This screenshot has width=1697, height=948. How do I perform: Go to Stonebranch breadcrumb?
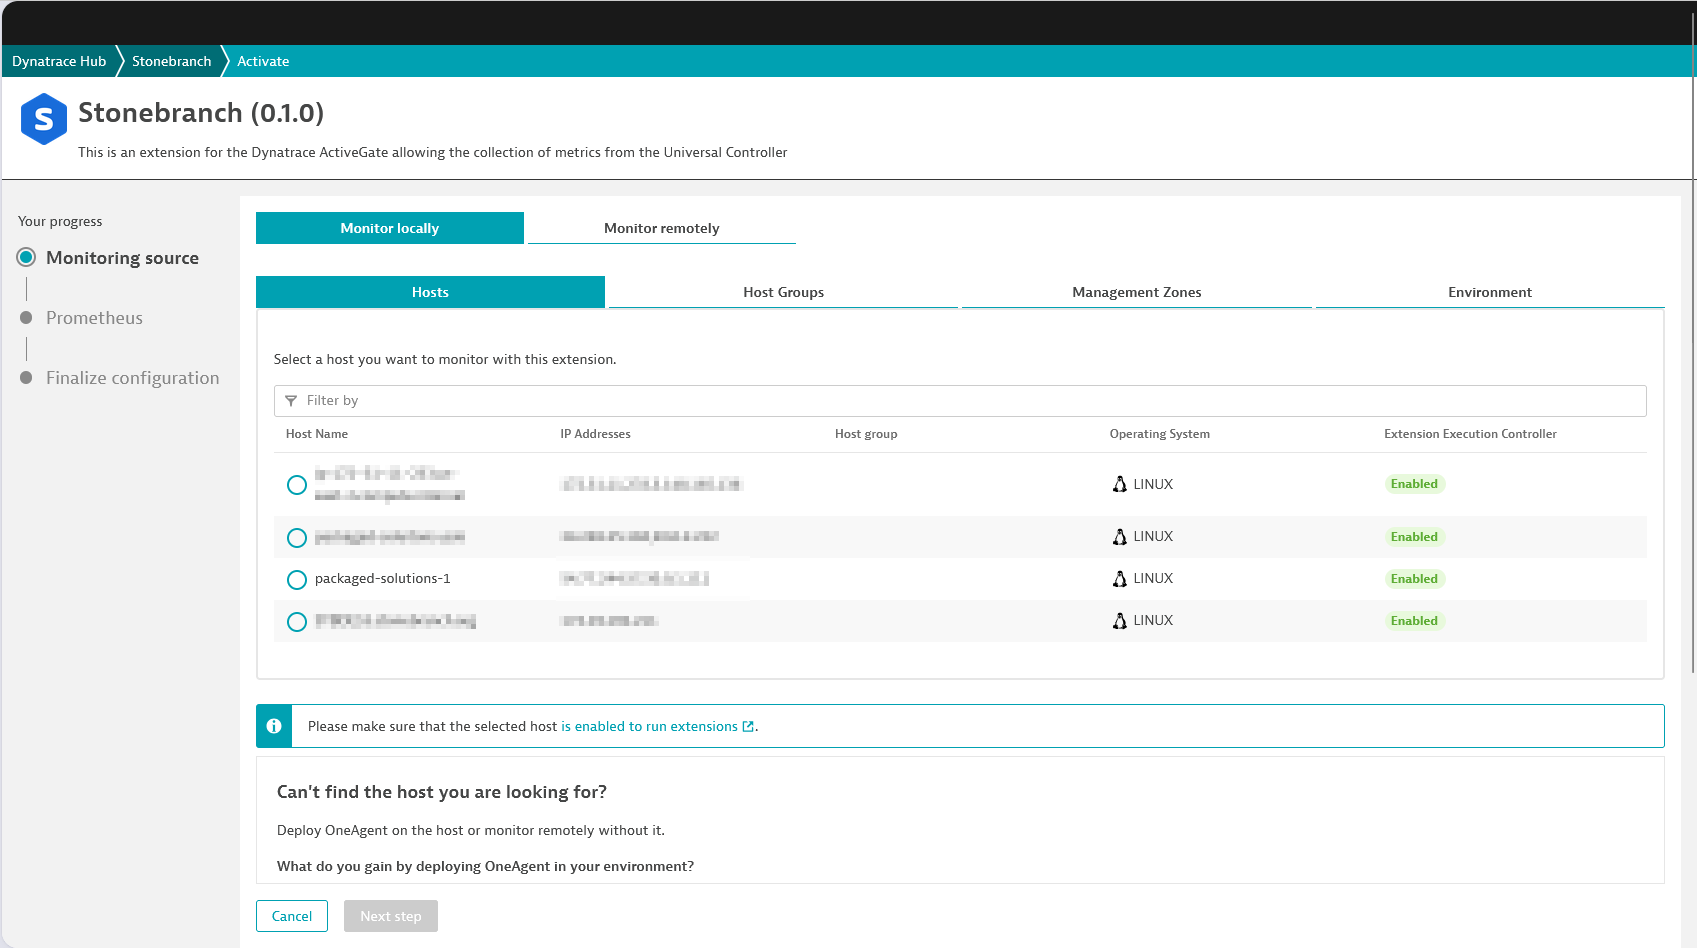(x=172, y=61)
